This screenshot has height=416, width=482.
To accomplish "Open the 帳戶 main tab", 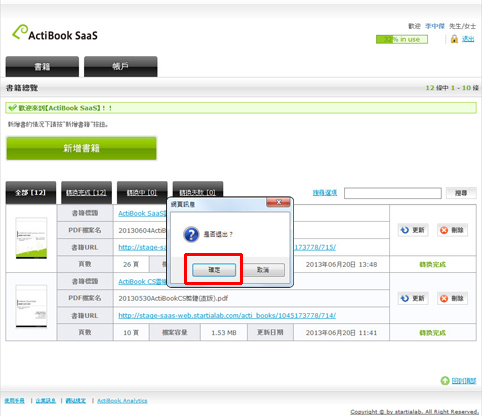I will point(121,67).
